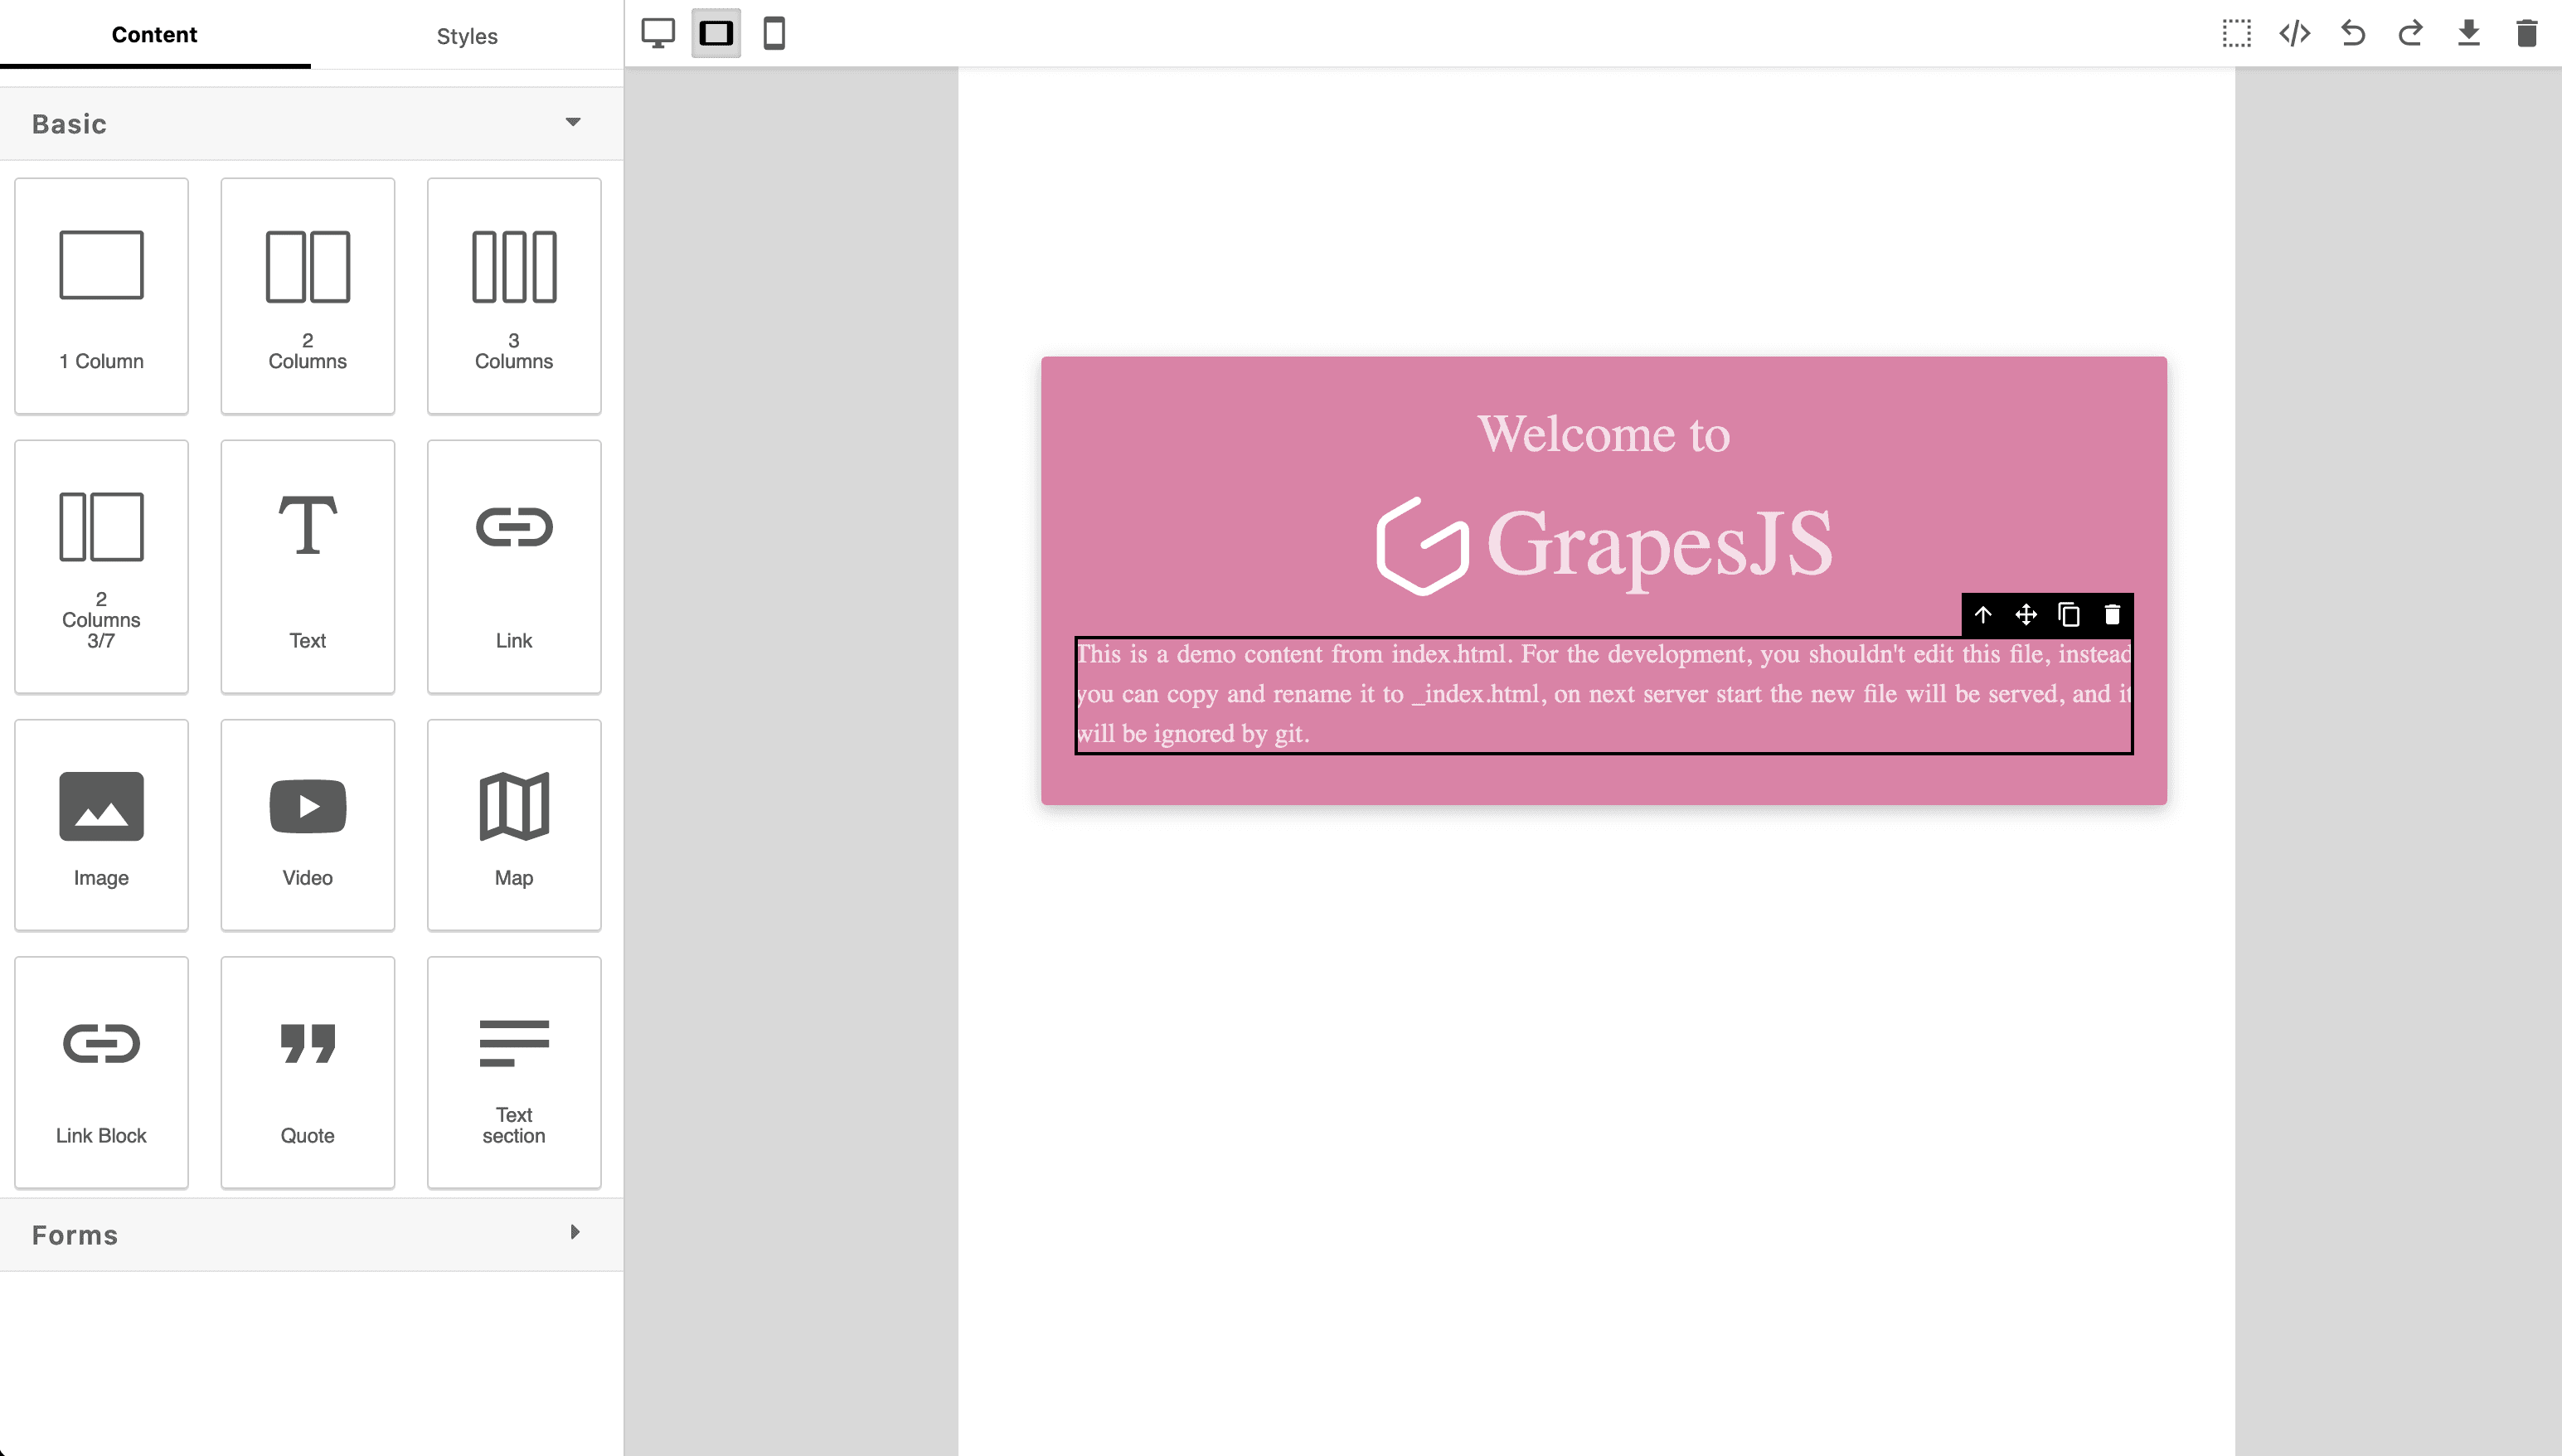Switch preview to tablet device
The height and width of the screenshot is (1456, 2562).
(716, 34)
